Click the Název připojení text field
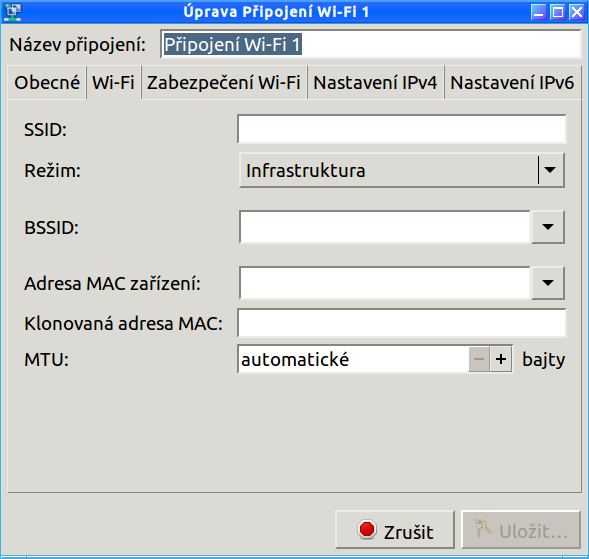 point(371,44)
